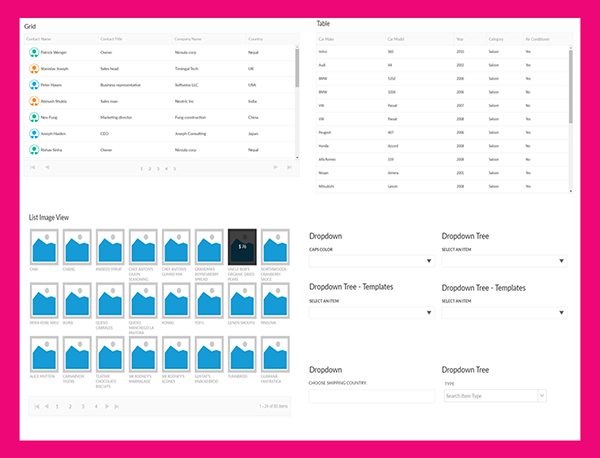Screen dimensions: 600x458
Task: Click the Tofu product image
Action: coord(209,301)
